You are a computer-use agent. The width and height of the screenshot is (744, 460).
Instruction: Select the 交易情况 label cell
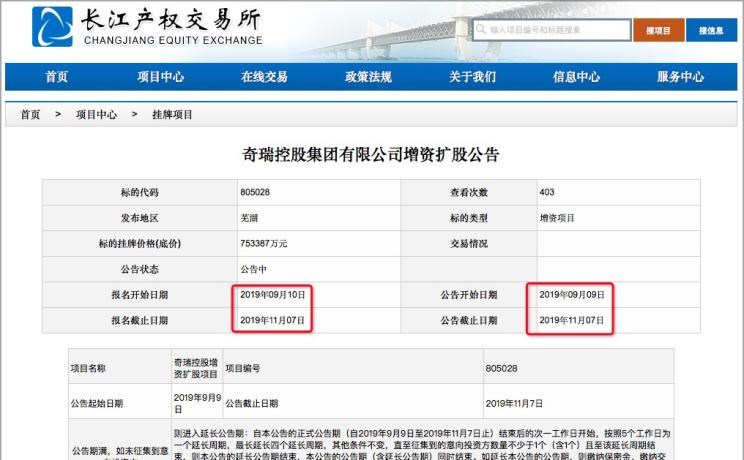(x=469, y=244)
